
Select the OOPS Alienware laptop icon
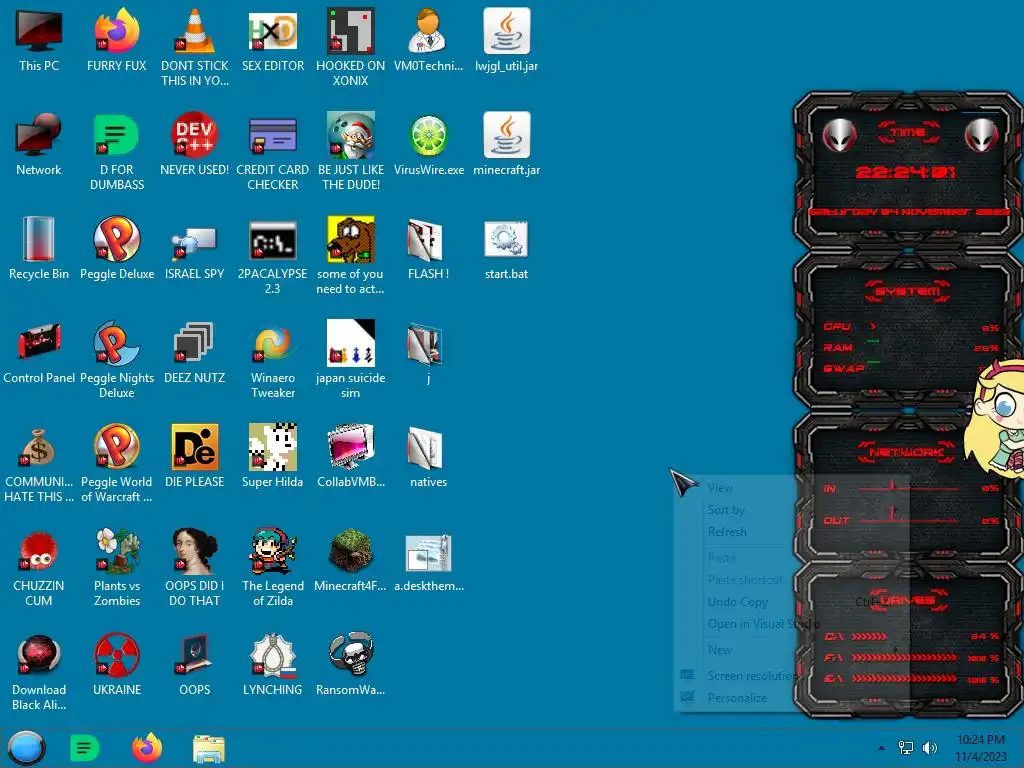coord(195,664)
